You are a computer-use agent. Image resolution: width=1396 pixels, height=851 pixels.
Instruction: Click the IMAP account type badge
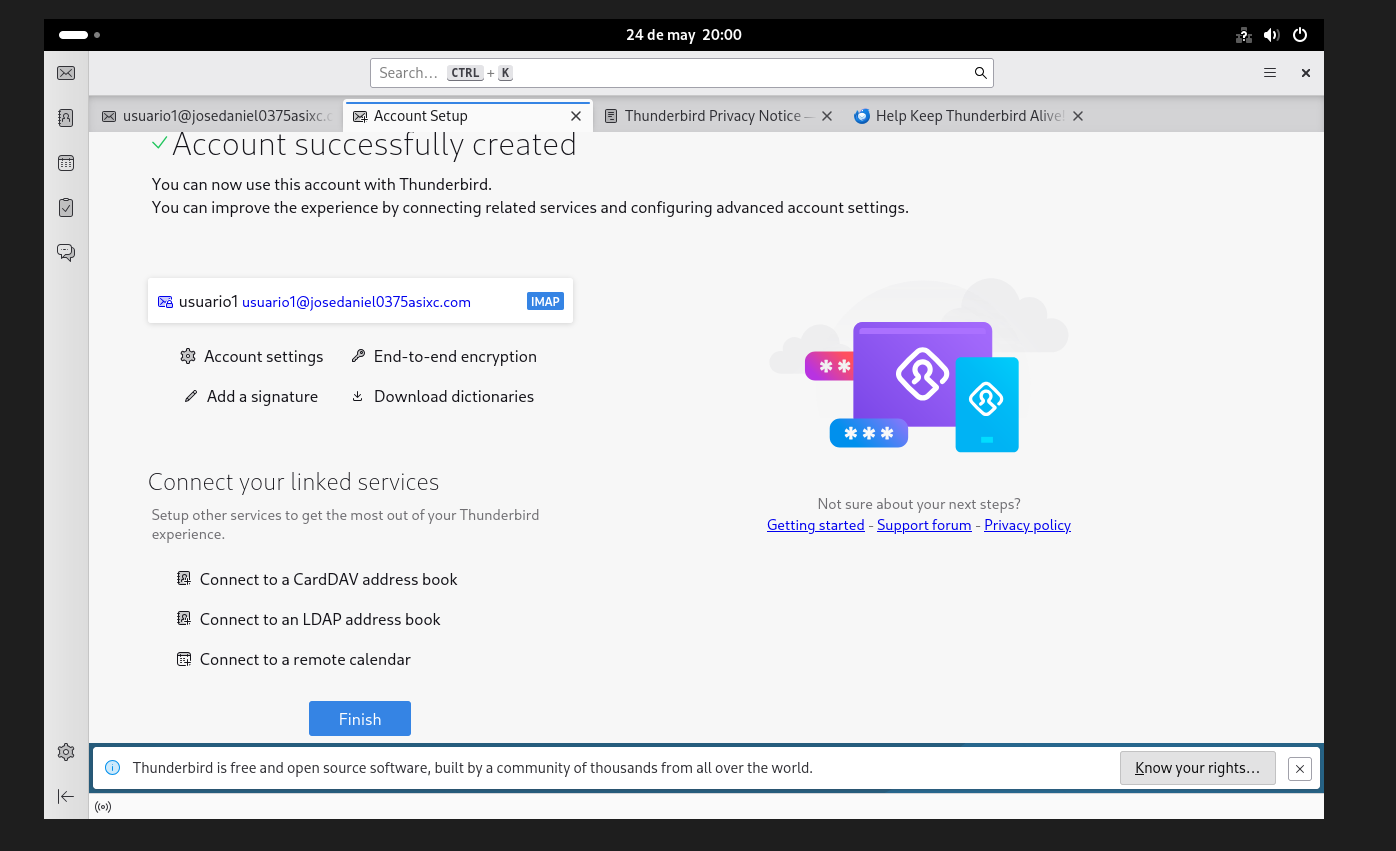click(545, 302)
